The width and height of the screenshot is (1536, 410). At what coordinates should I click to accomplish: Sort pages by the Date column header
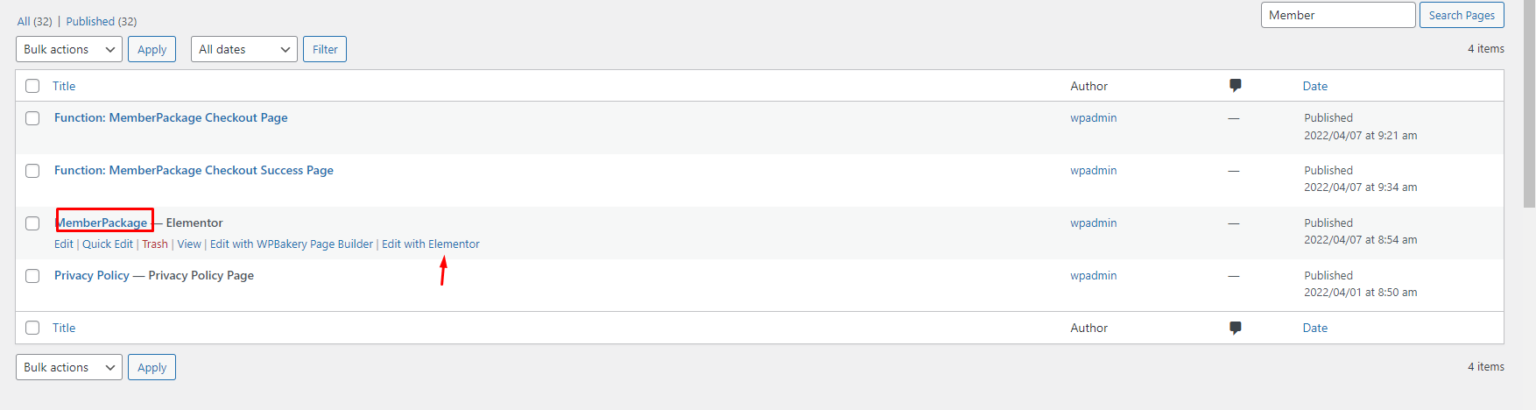(1315, 87)
